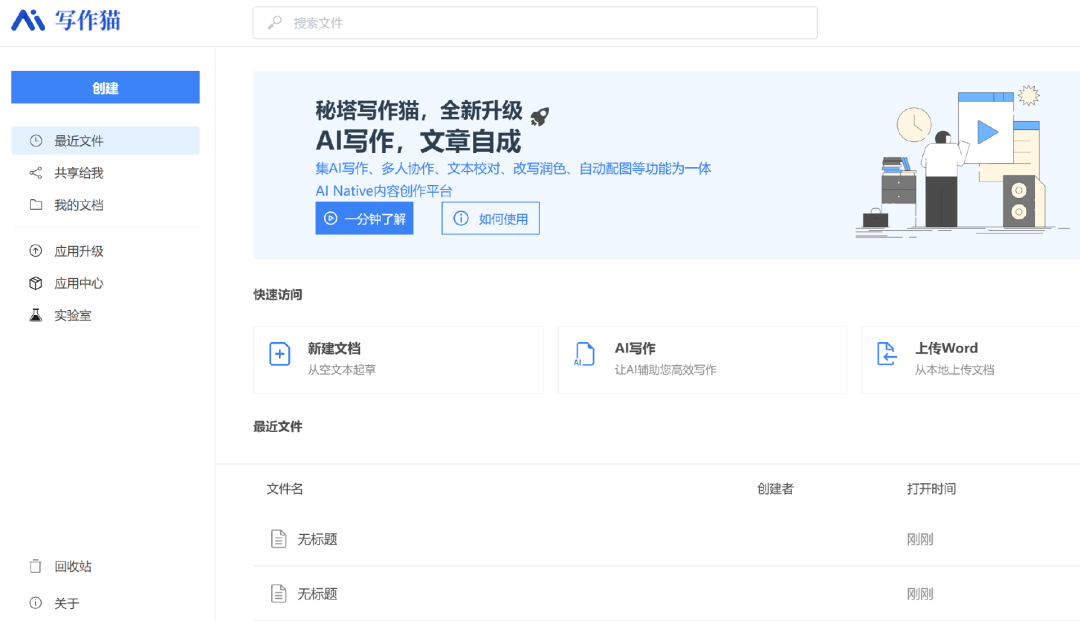Click the blue 创建 button

click(x=105, y=87)
